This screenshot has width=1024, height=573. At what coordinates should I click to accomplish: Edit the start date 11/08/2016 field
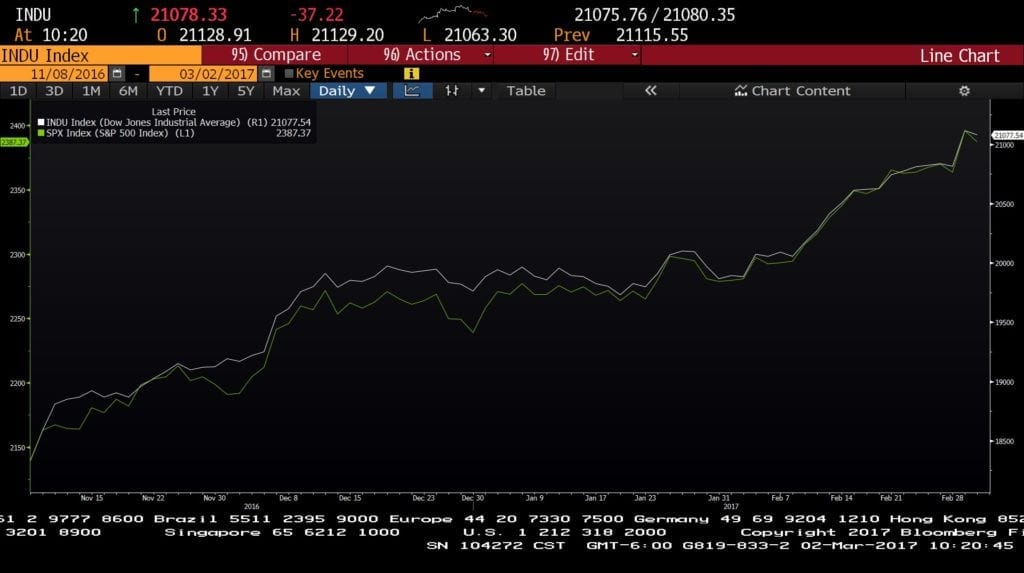point(55,73)
